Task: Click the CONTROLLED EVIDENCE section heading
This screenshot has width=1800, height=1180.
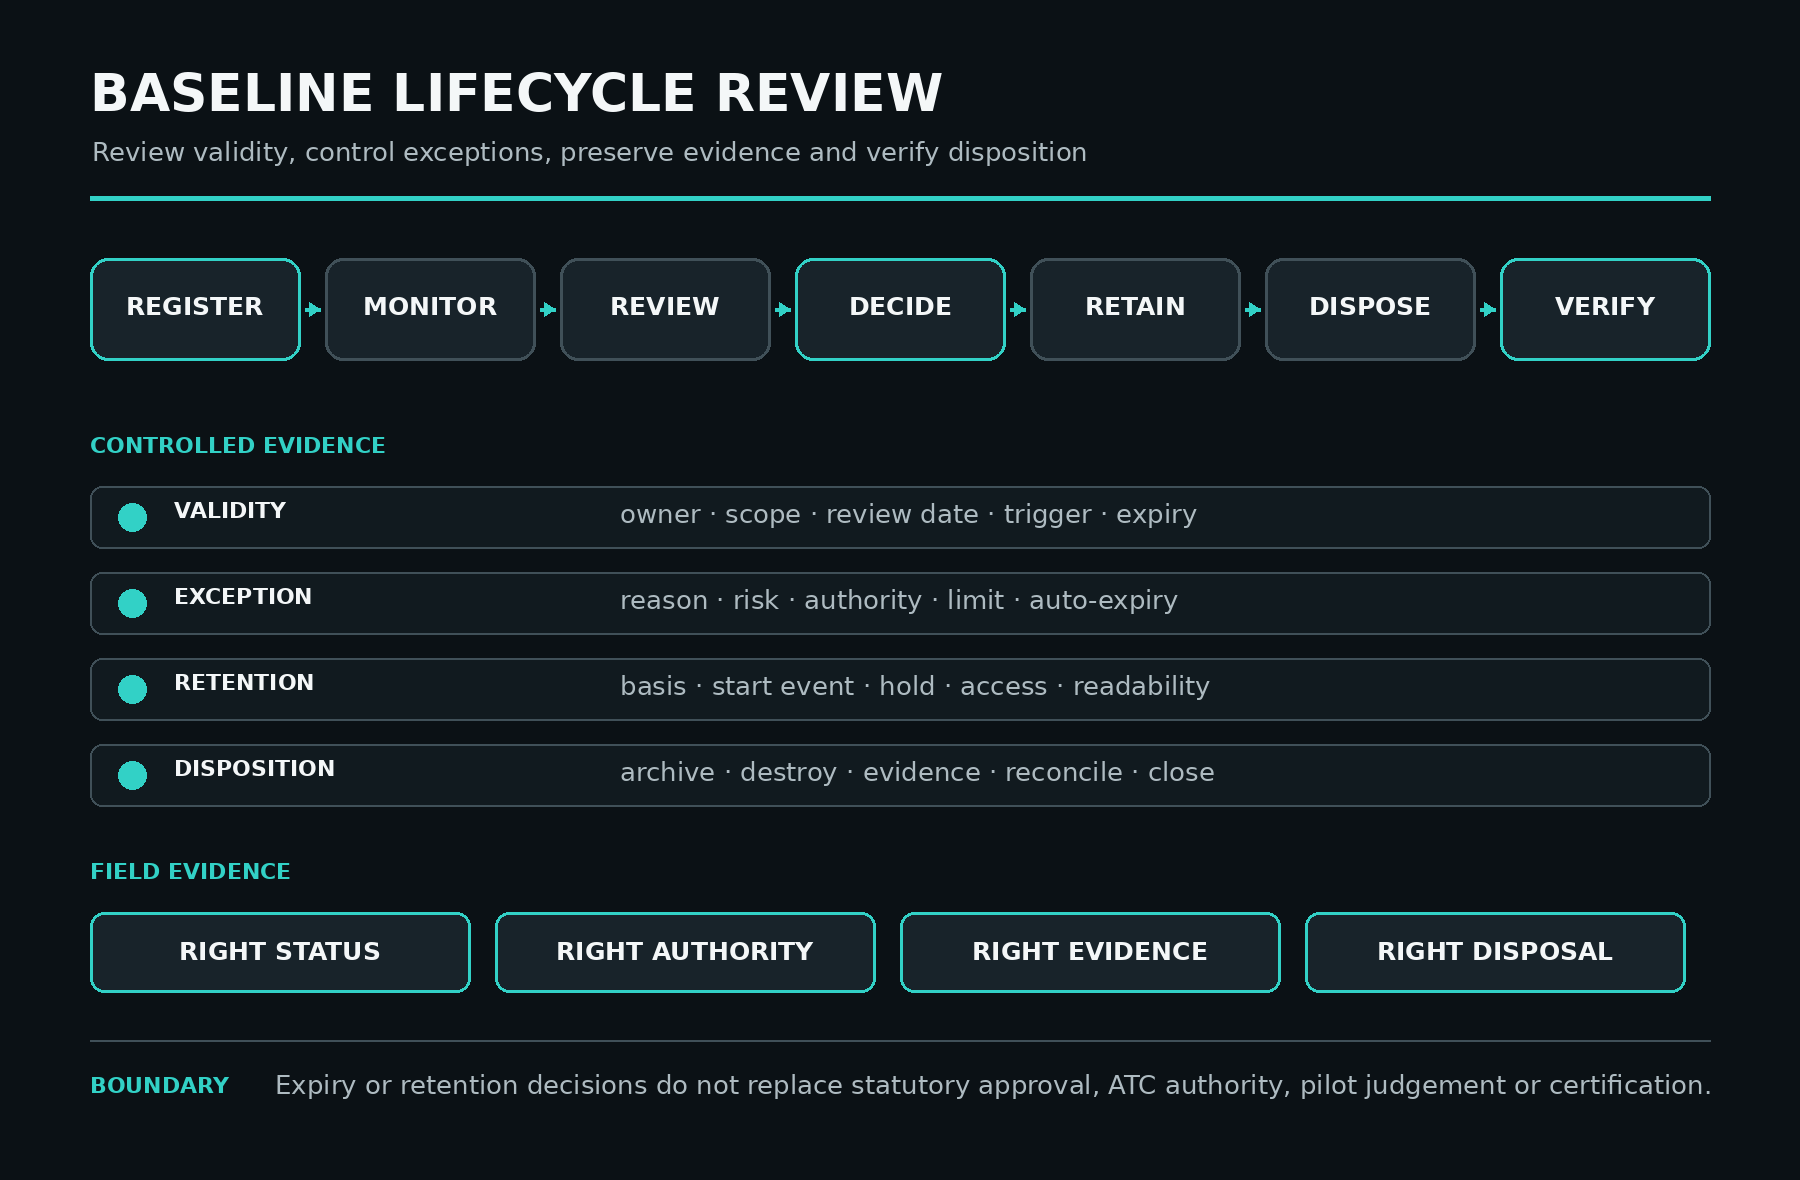Action: point(238,446)
